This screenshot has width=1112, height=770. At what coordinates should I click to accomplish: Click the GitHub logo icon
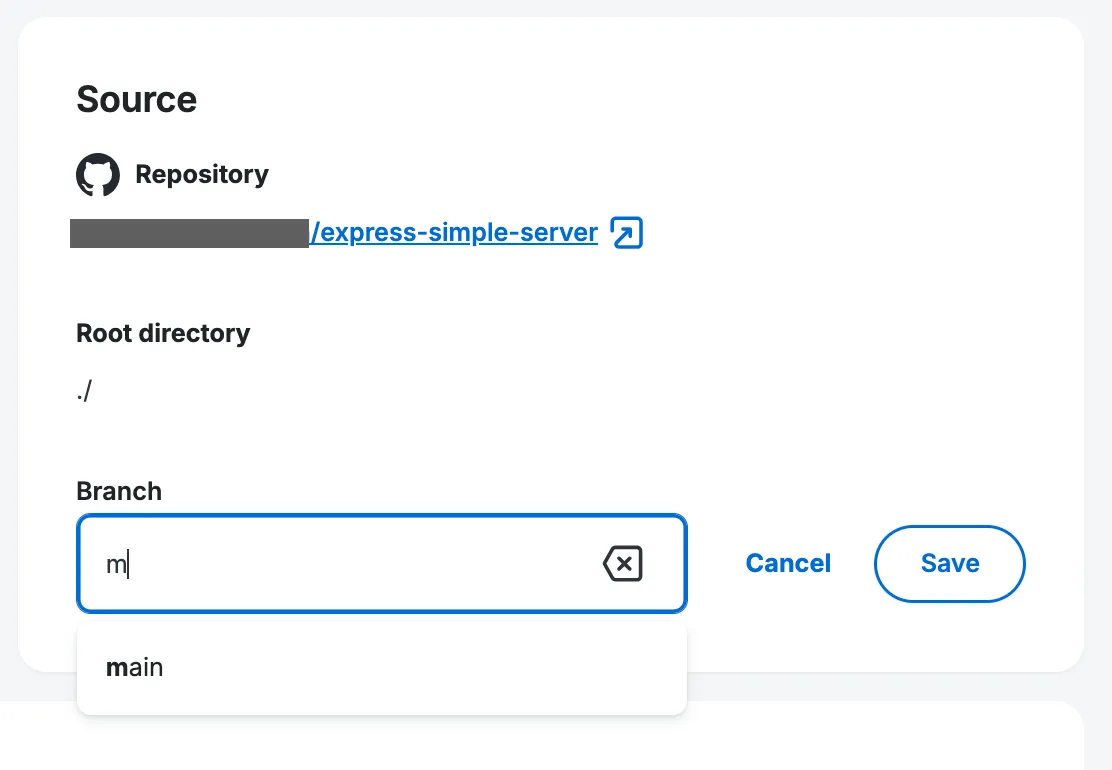(x=98, y=175)
